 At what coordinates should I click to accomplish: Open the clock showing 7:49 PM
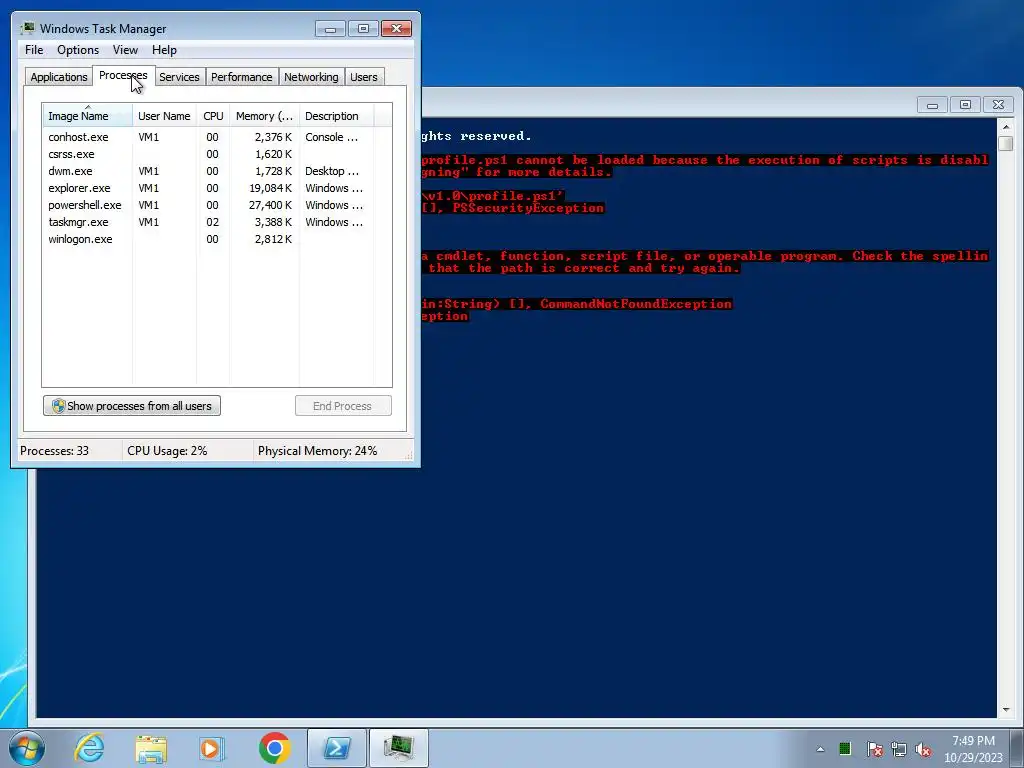point(973,741)
